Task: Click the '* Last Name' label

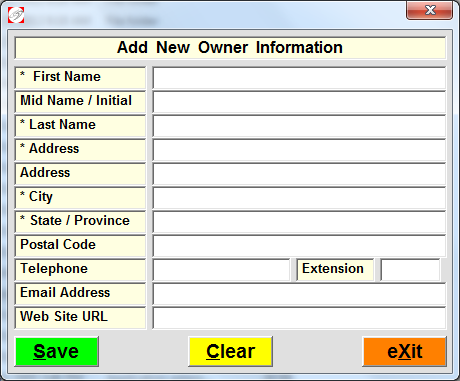Action: pyautogui.click(x=80, y=126)
